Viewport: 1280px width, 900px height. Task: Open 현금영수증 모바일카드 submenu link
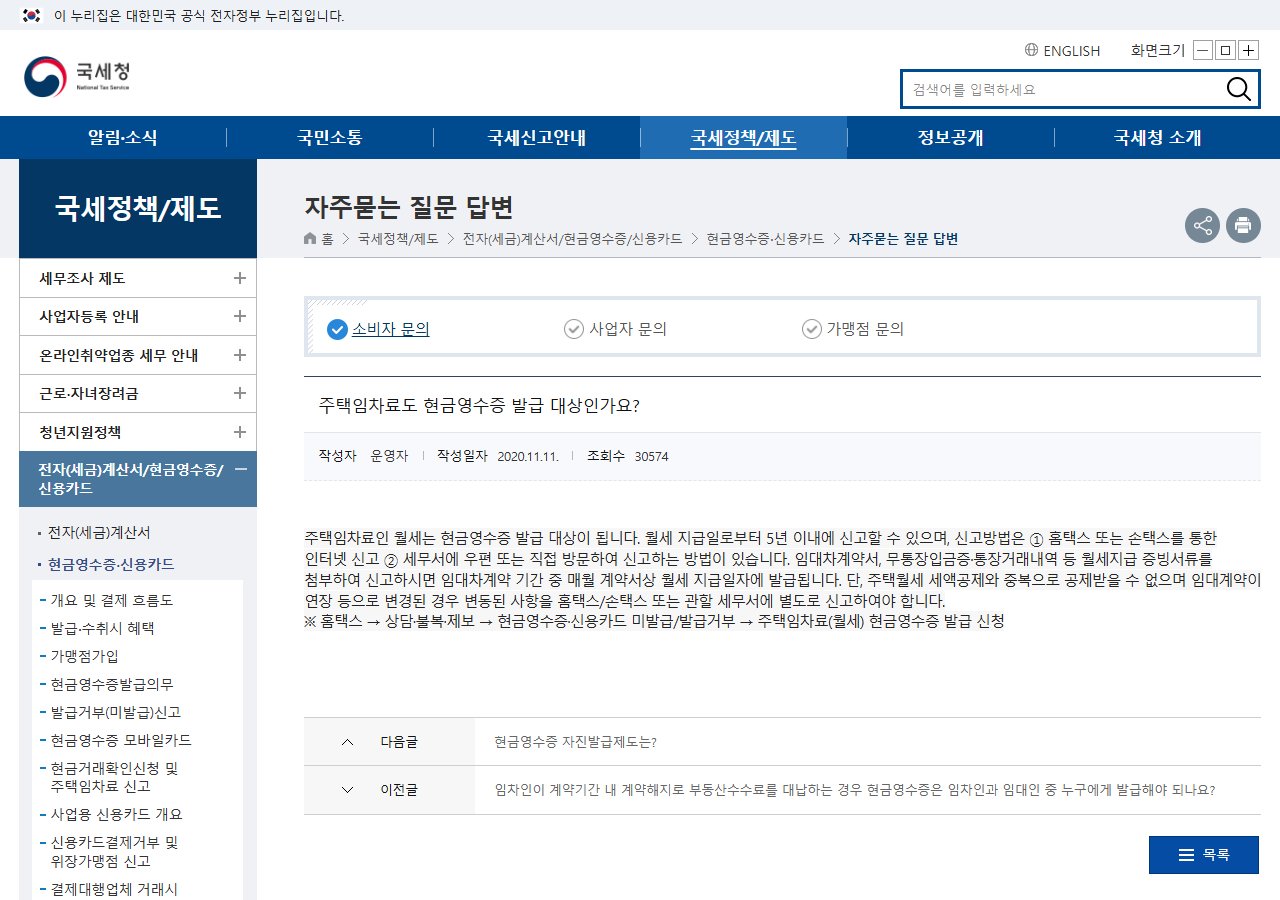coord(121,741)
